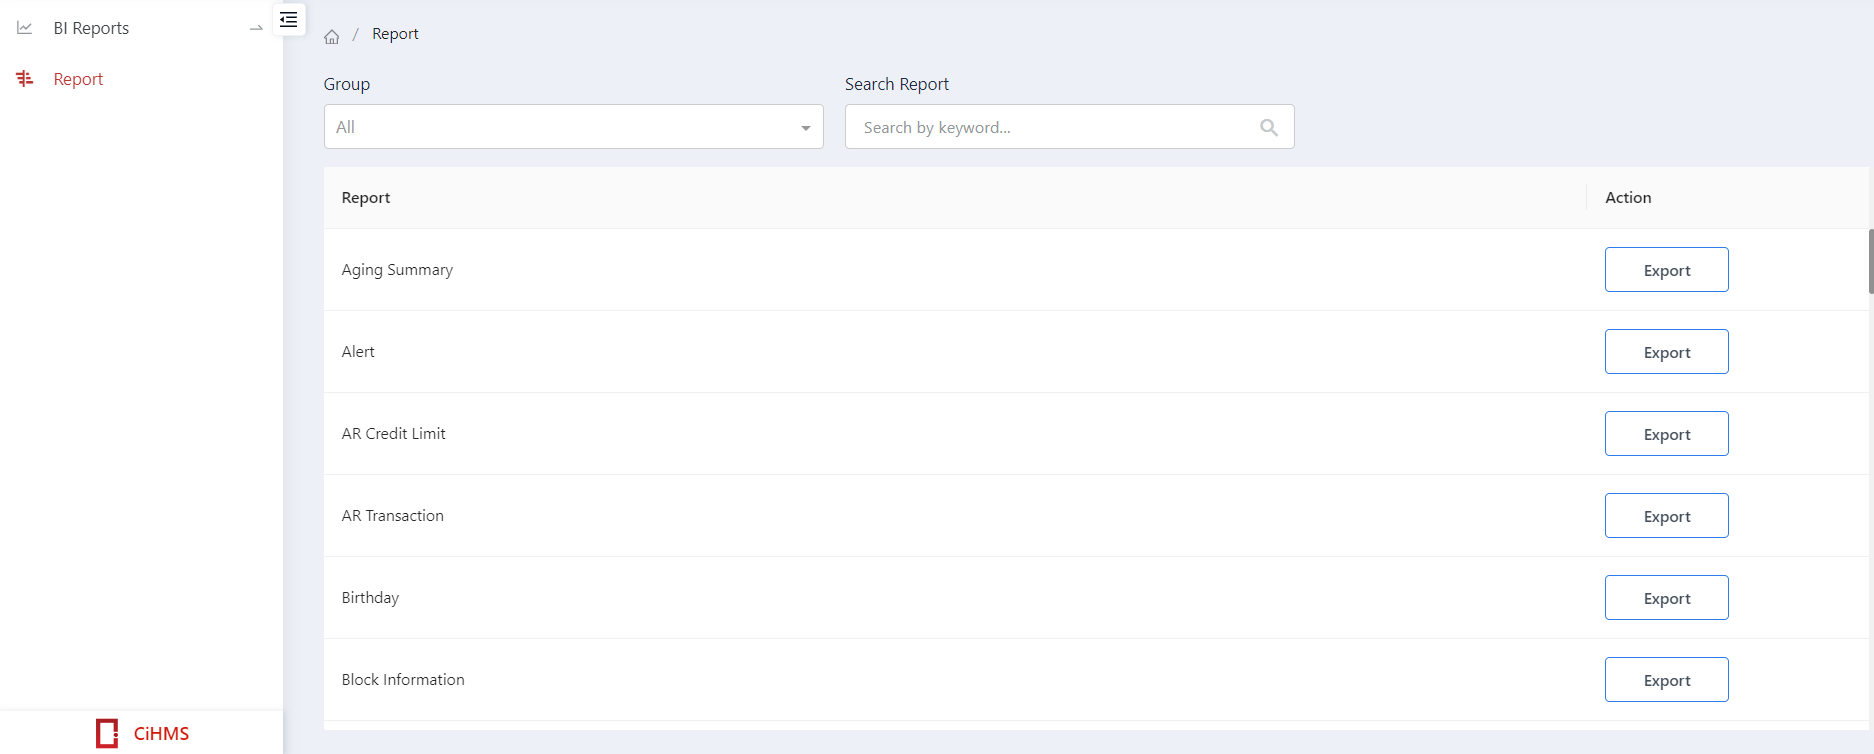
Task: Open the BI Reports menu item
Action: pyautogui.click(x=91, y=28)
